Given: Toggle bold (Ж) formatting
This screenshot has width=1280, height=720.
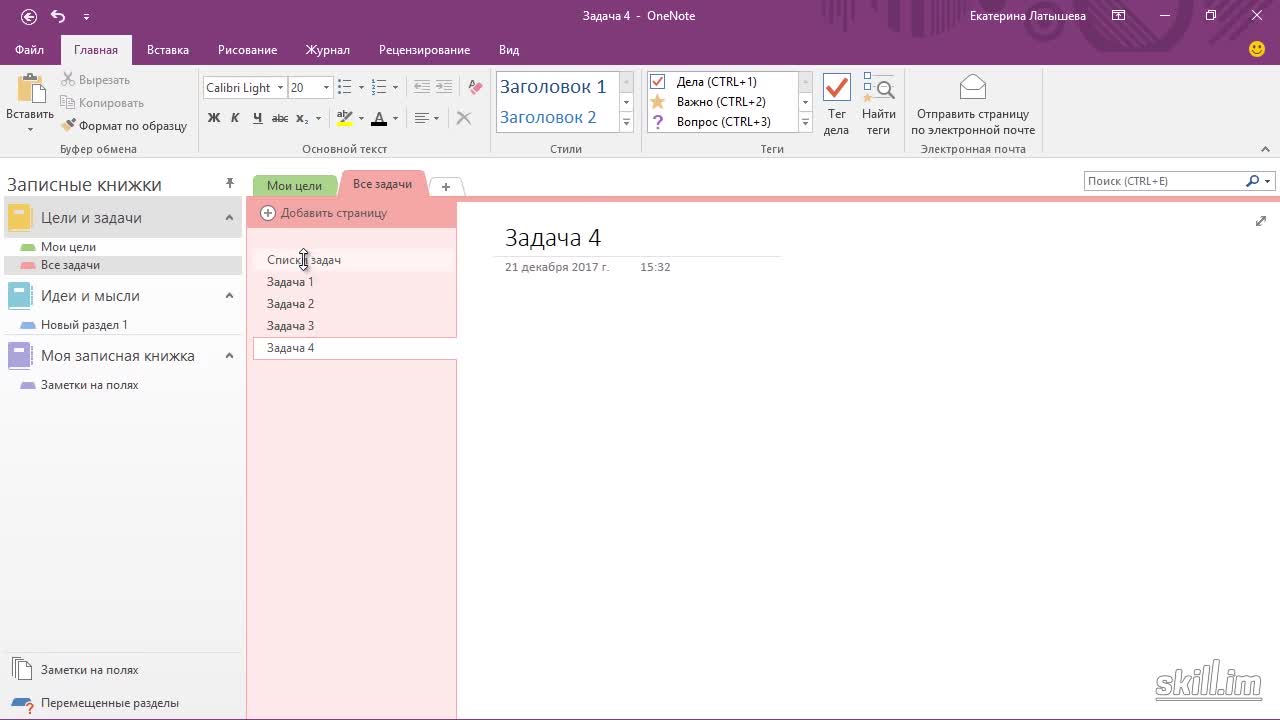Looking at the screenshot, I should click(x=214, y=118).
